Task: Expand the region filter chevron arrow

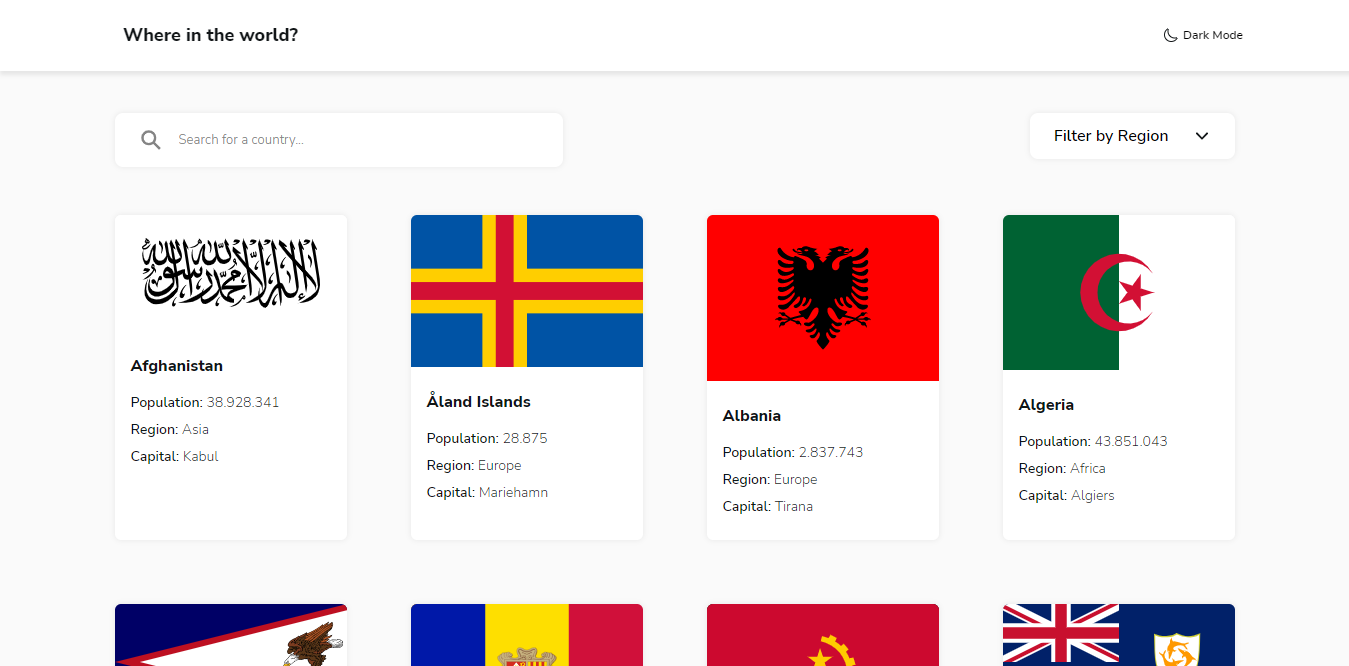Action: [1202, 136]
